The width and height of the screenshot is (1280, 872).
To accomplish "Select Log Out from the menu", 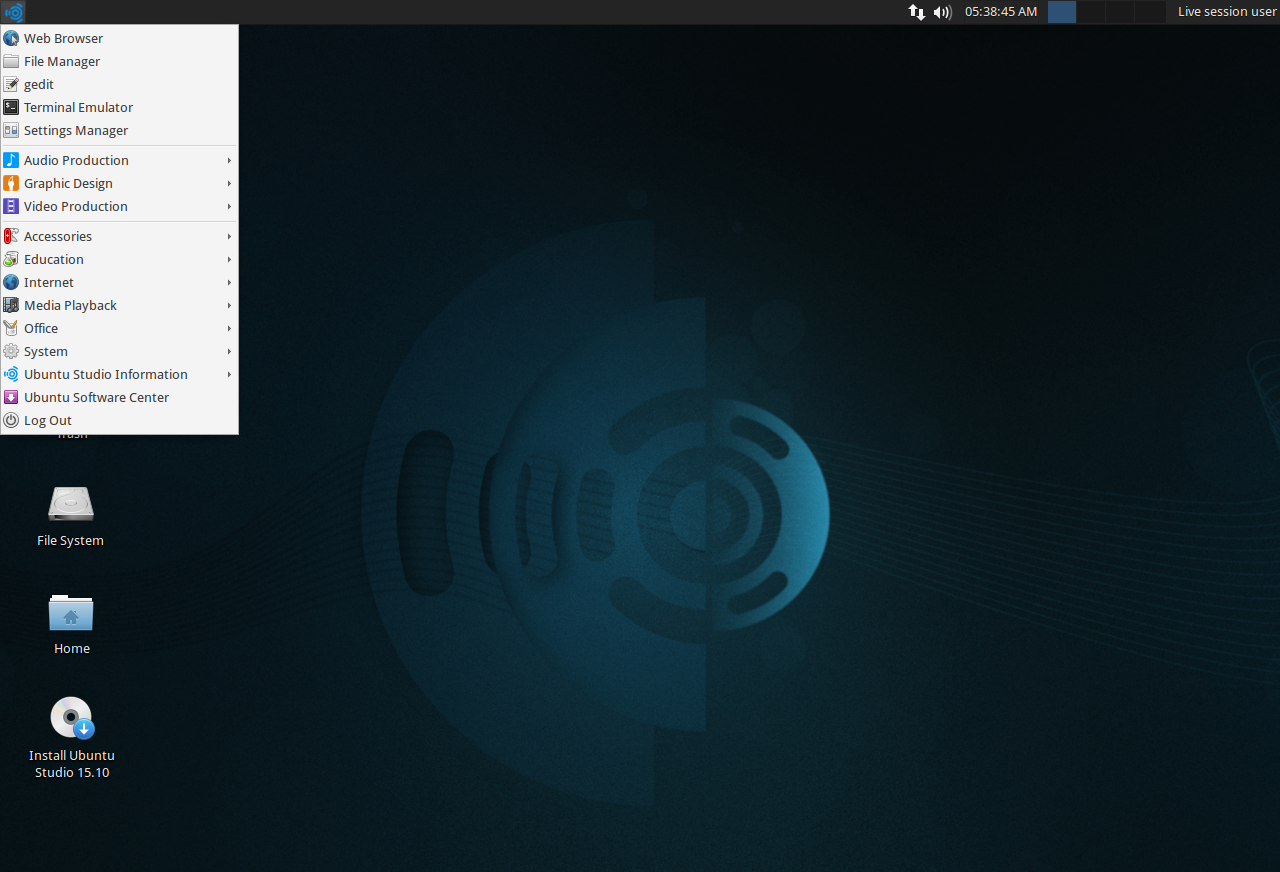I will click(47, 420).
